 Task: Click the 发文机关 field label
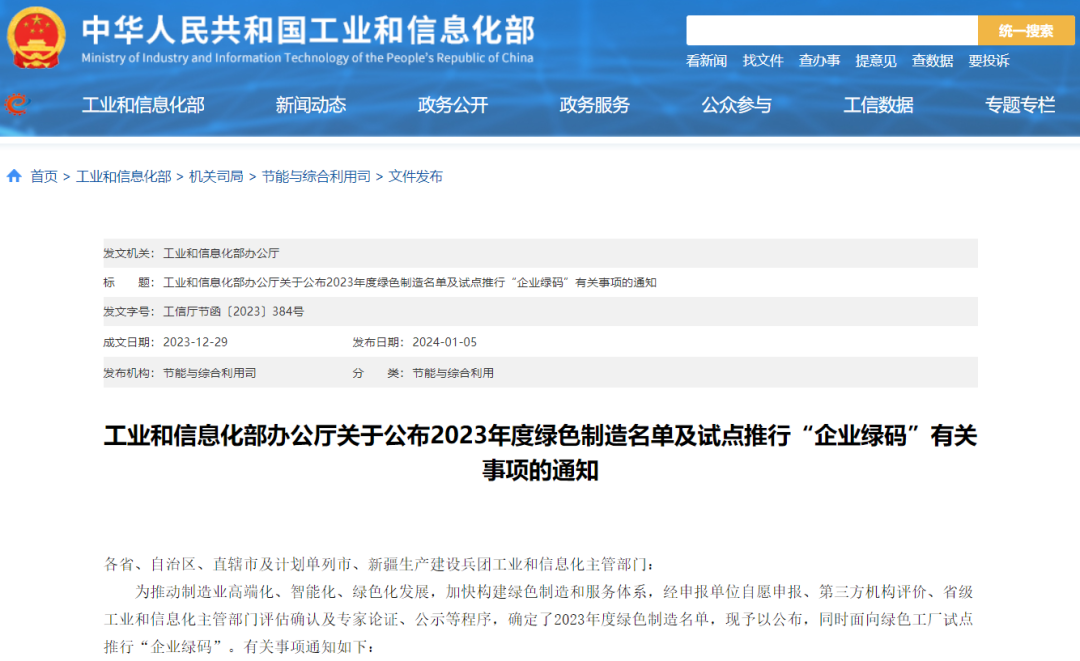click(129, 253)
